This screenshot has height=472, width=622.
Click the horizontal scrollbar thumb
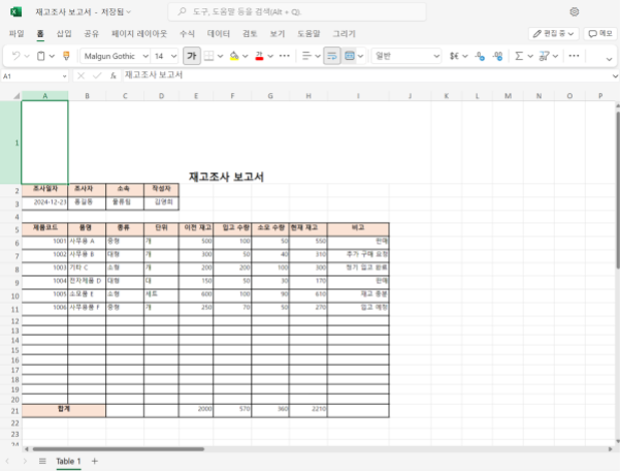point(118,449)
